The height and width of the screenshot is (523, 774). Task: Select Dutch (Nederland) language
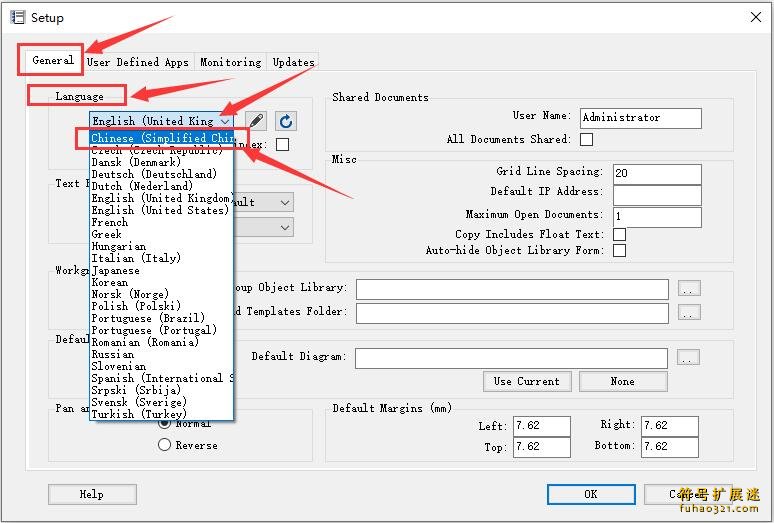click(x=161, y=187)
